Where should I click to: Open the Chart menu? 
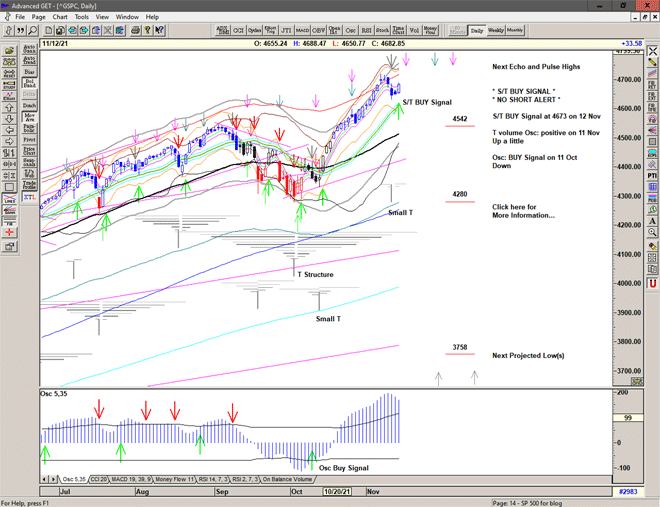tap(60, 17)
